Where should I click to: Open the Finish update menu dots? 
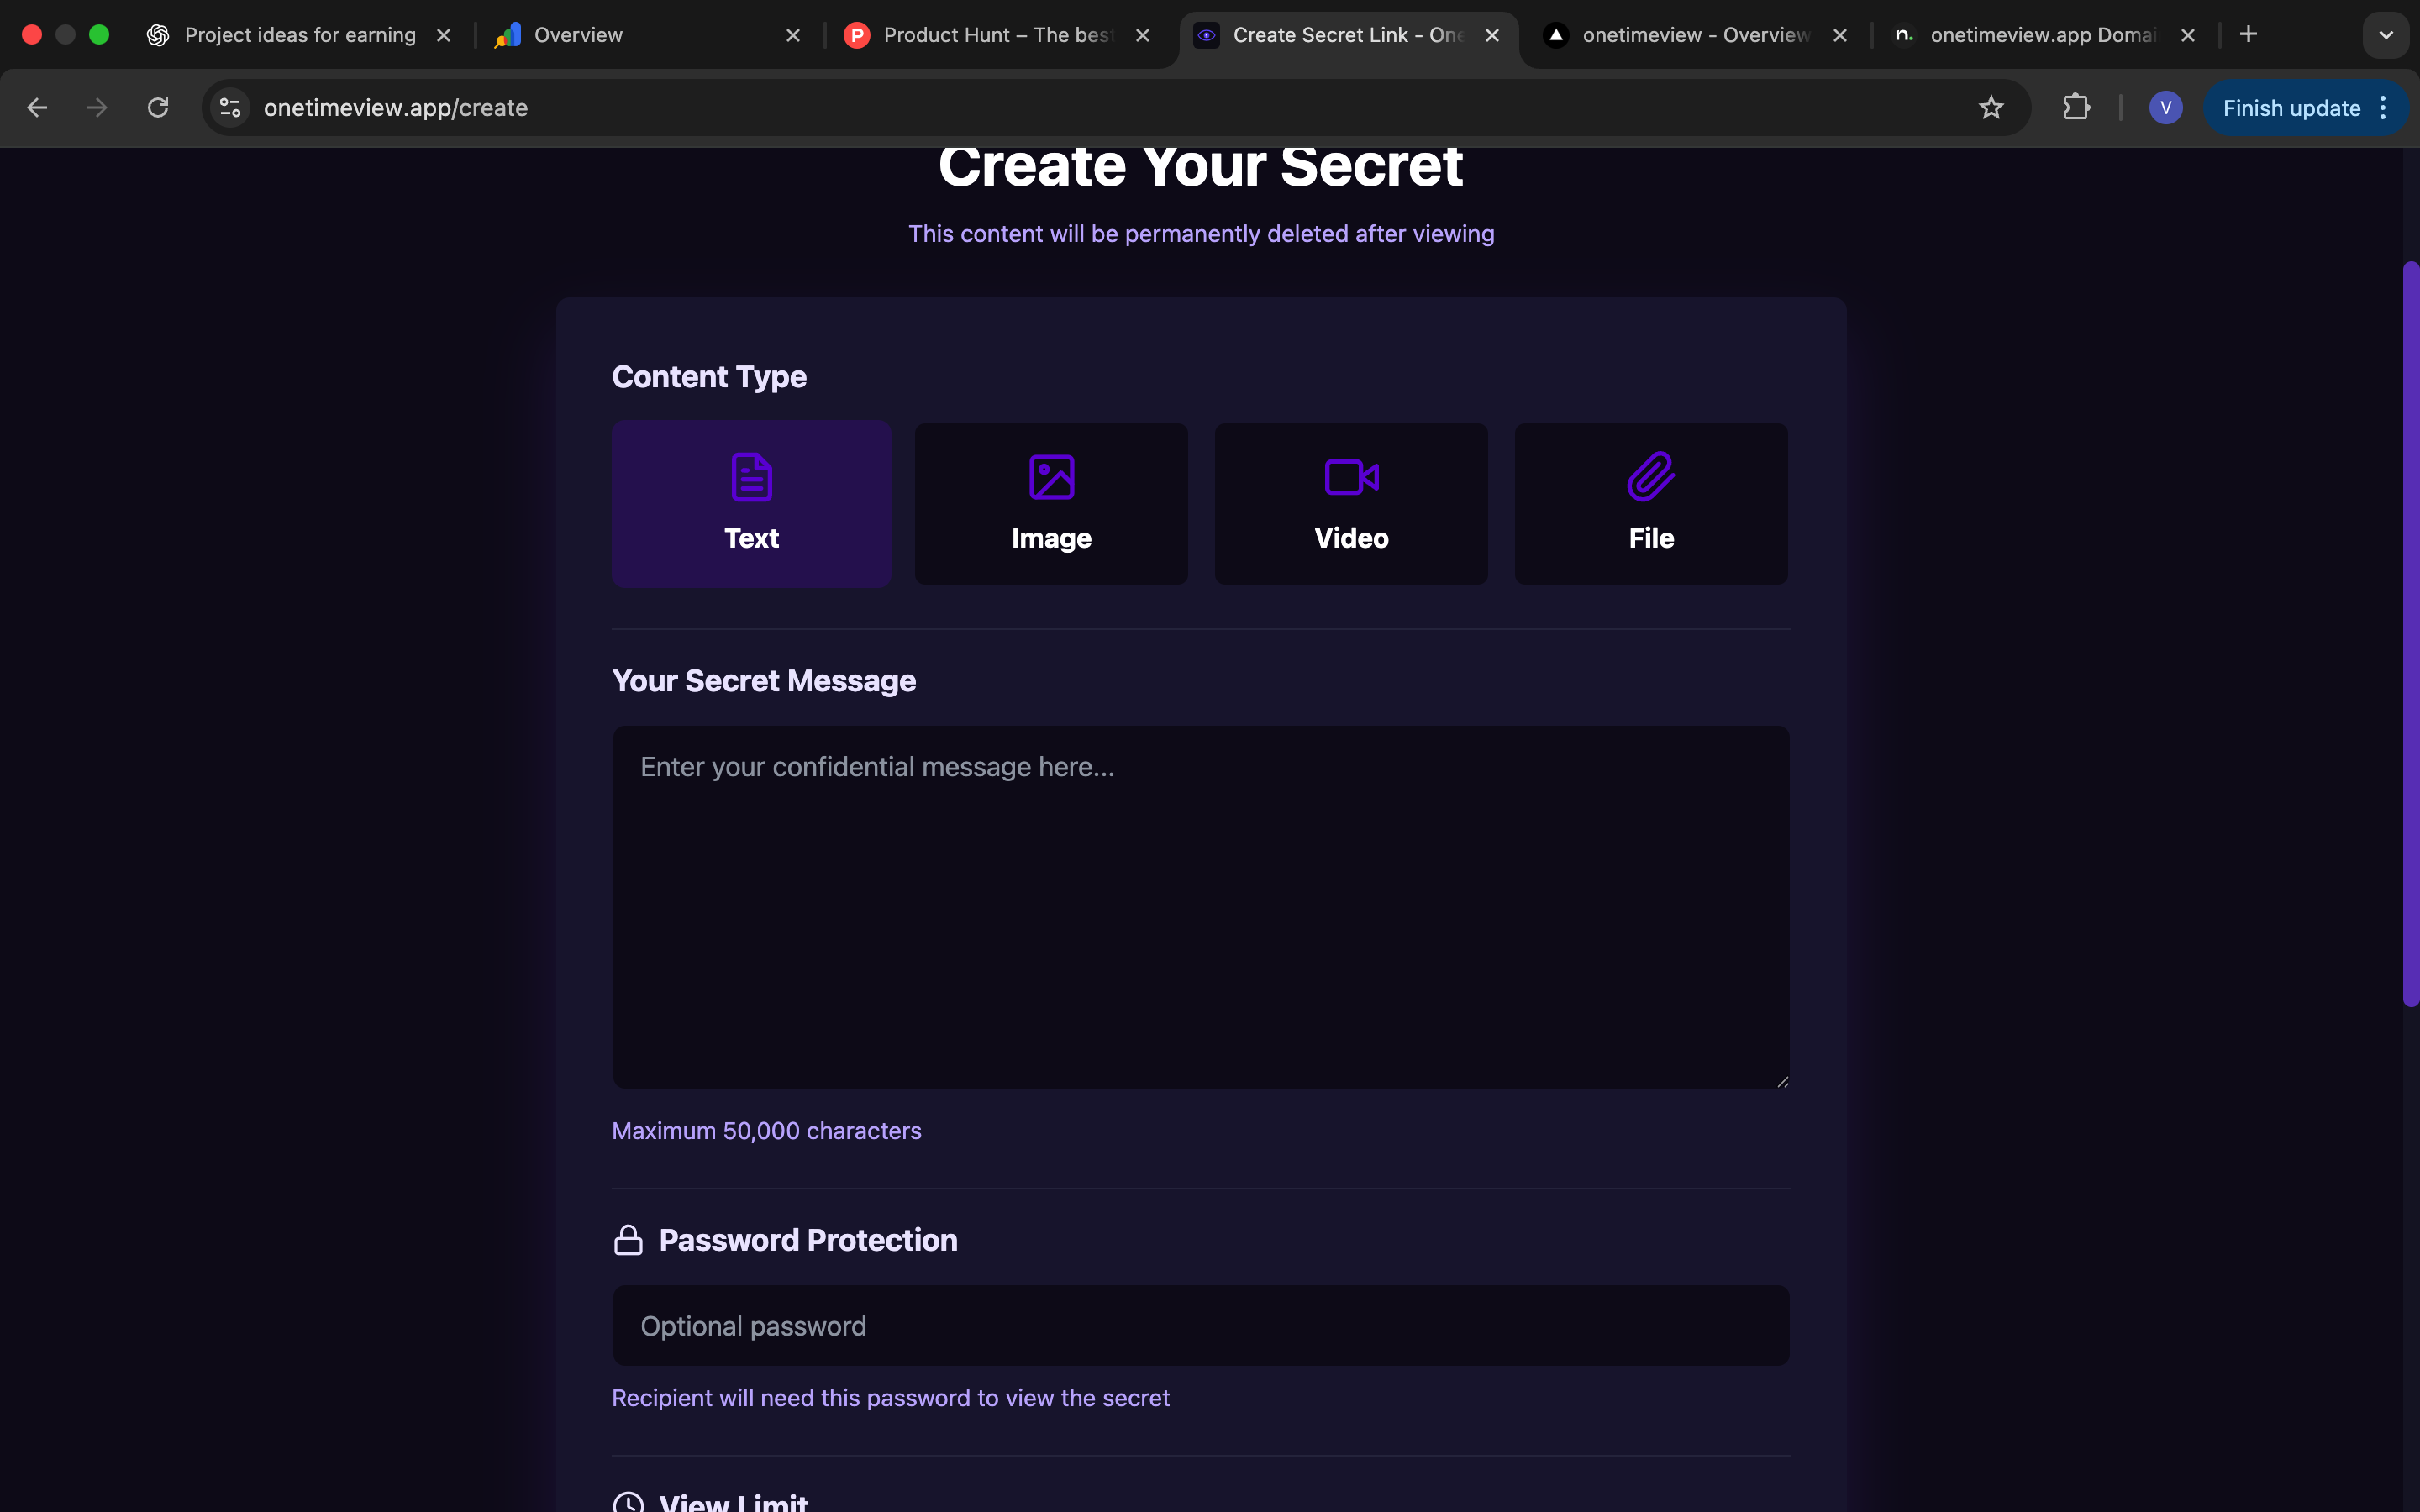pos(2384,108)
